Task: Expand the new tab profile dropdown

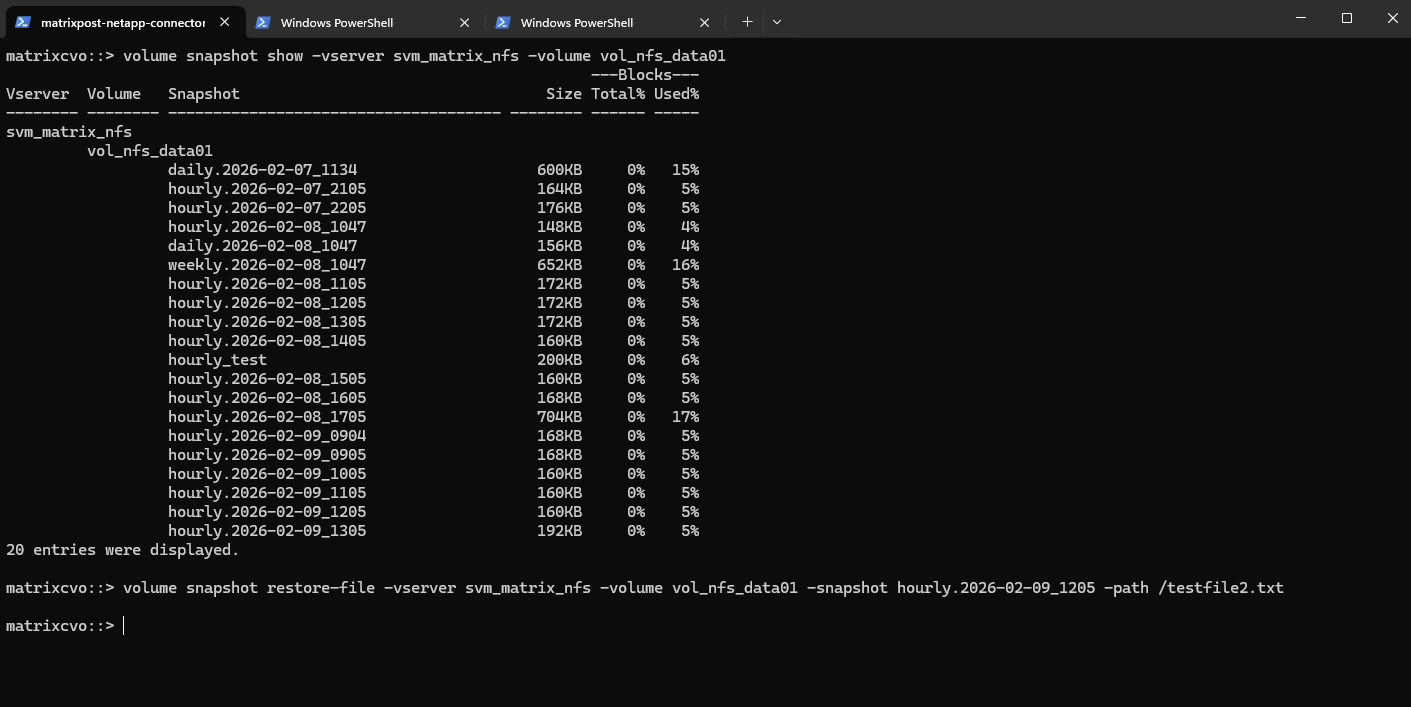Action: [777, 22]
